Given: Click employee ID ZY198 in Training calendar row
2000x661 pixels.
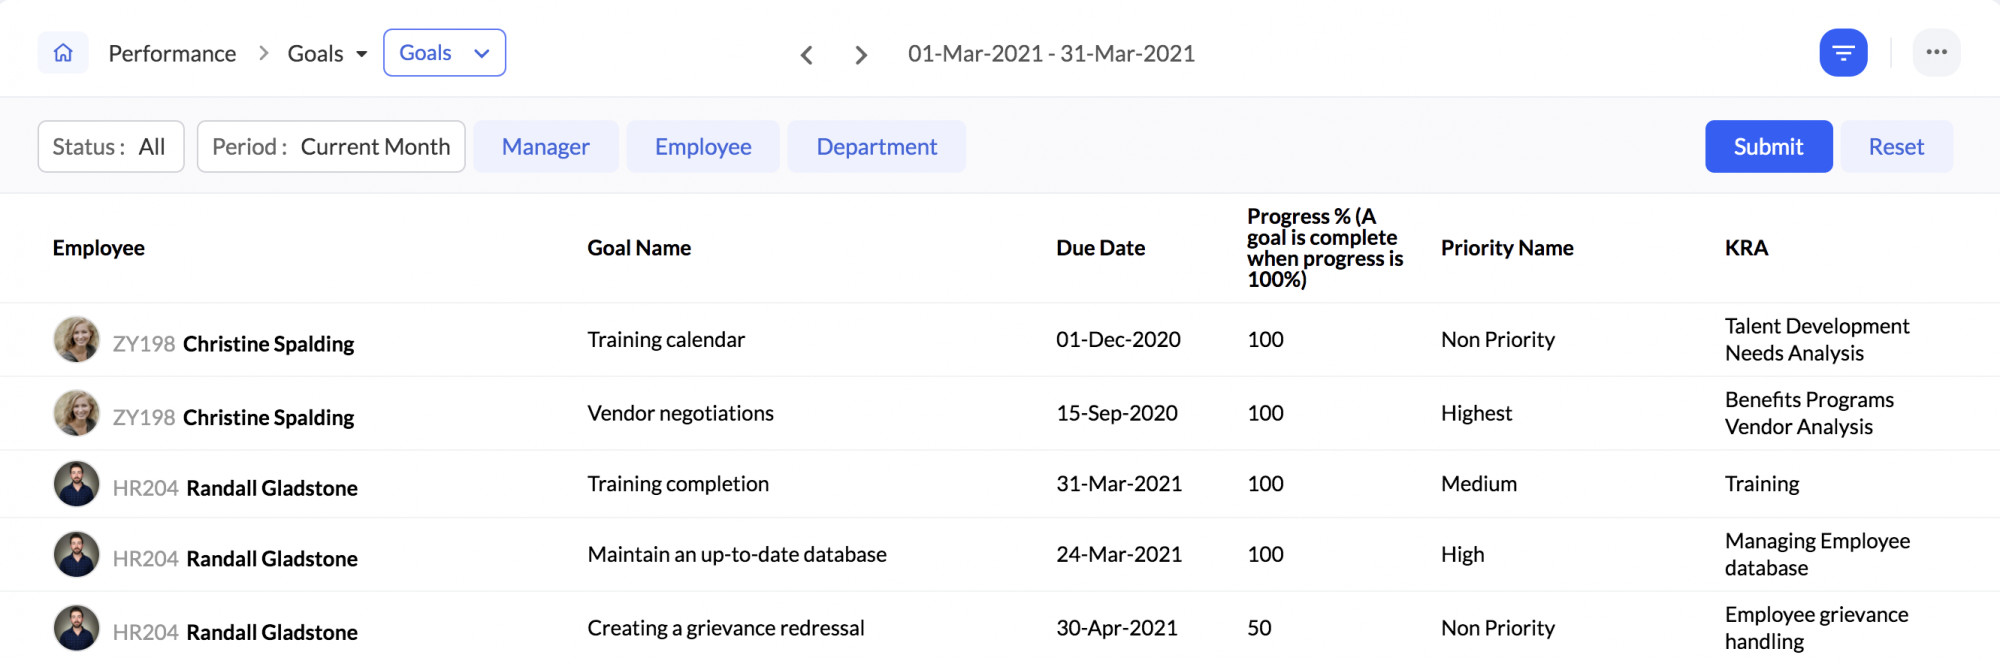Looking at the screenshot, I should point(144,344).
